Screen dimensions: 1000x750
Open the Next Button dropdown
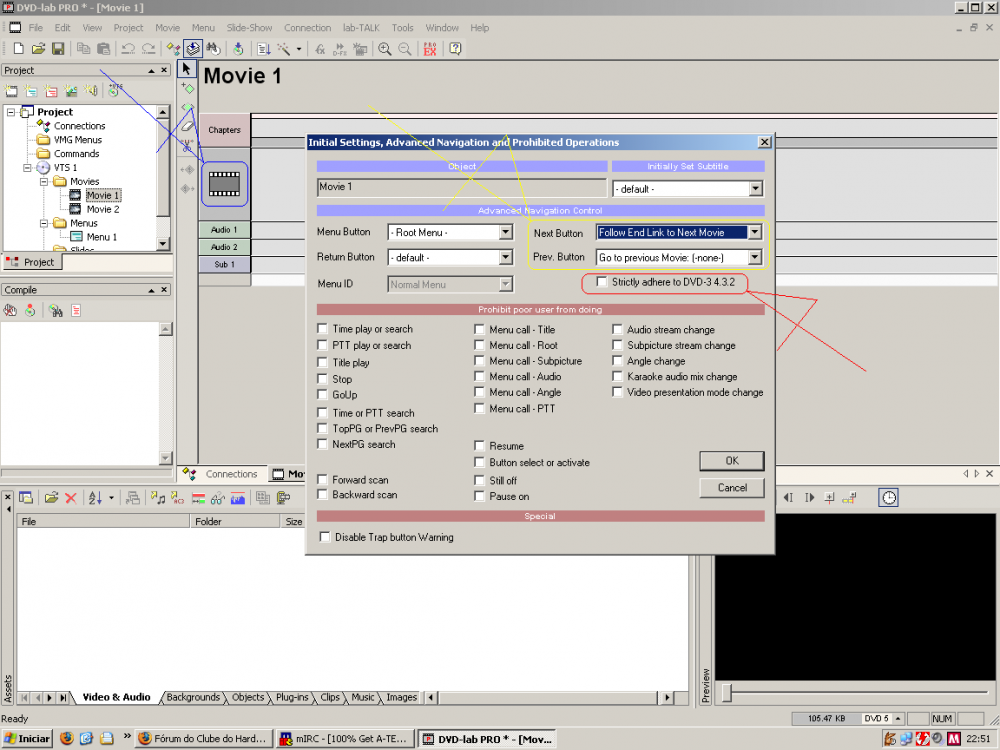point(755,233)
